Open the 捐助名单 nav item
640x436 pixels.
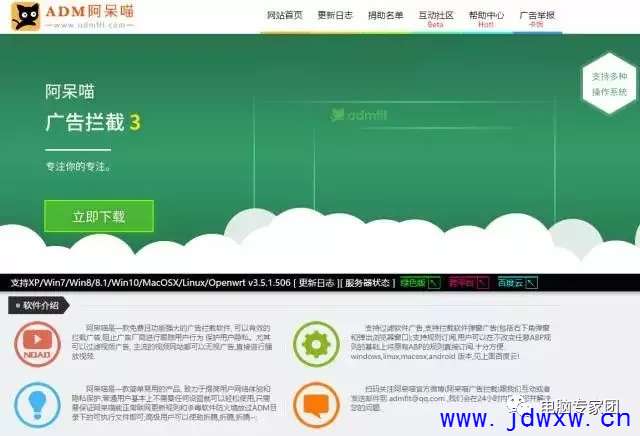click(386, 16)
